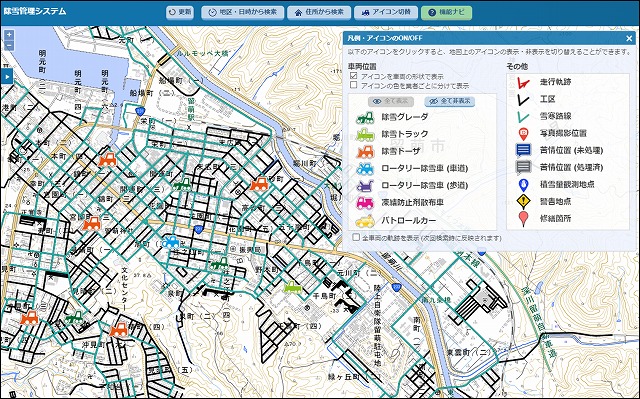This screenshot has height=399, width=640.
Task: Toggle the ロータリー除雪車 (車道) icon
Action: (365, 168)
